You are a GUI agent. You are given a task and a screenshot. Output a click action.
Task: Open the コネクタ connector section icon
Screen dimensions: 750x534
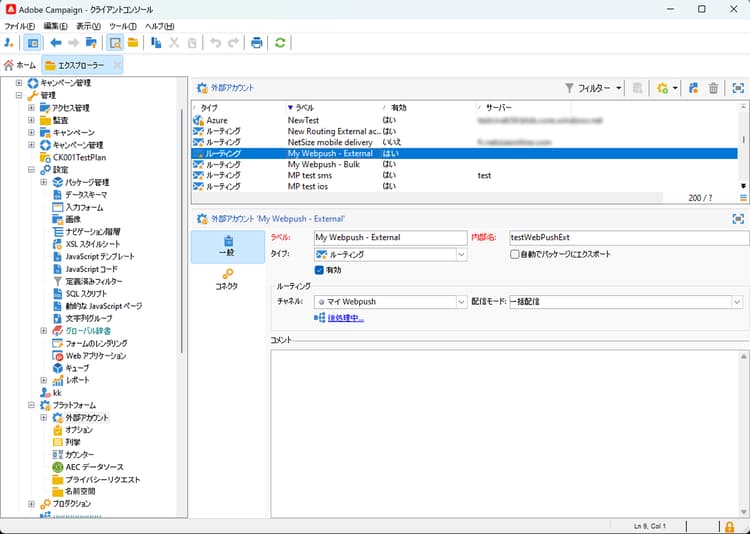[x=227, y=275]
